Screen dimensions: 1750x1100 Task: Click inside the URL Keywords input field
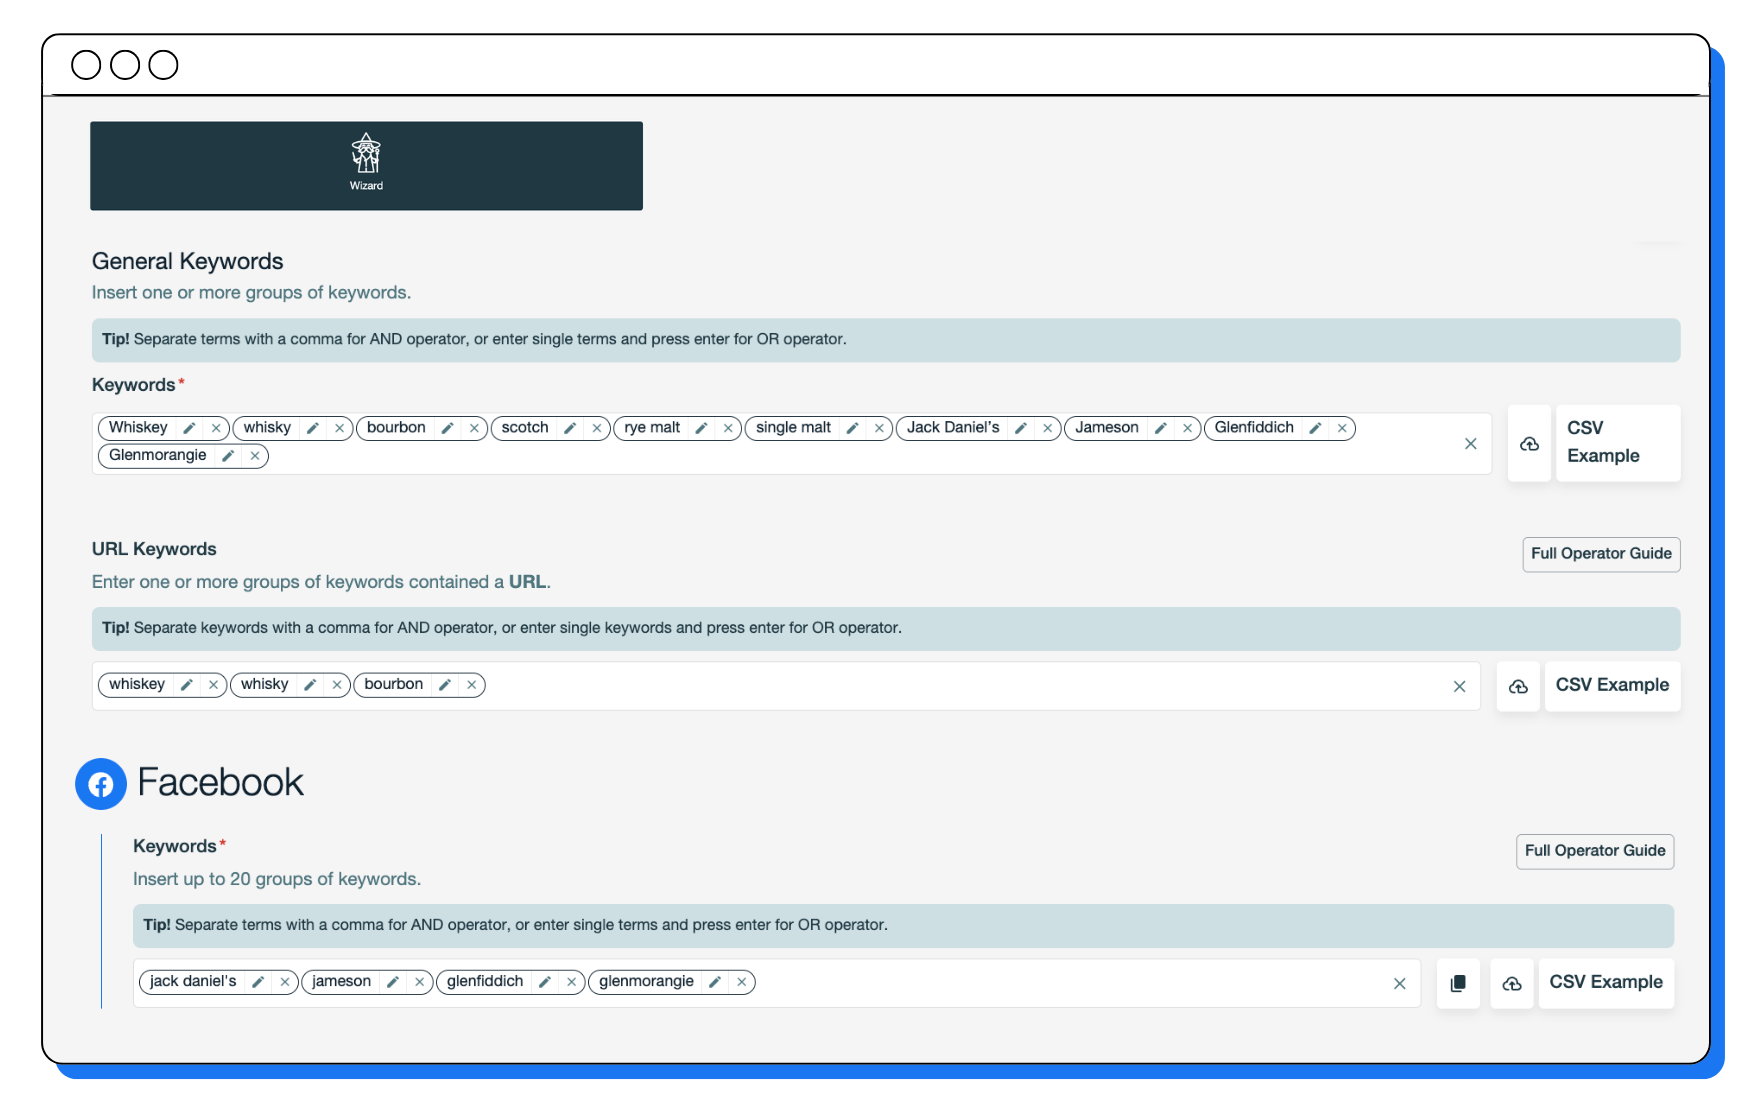point(900,686)
